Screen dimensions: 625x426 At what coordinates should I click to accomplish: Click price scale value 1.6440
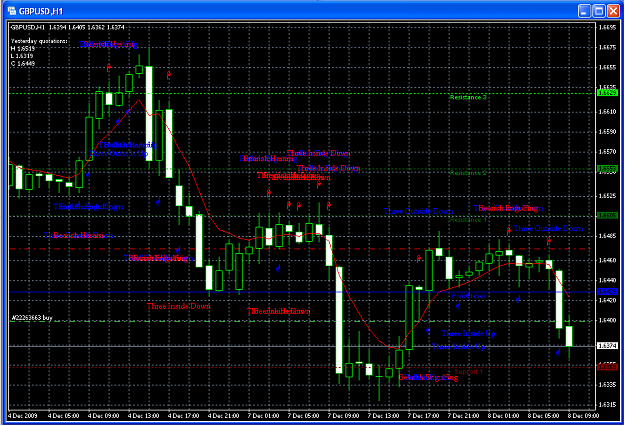coord(607,281)
